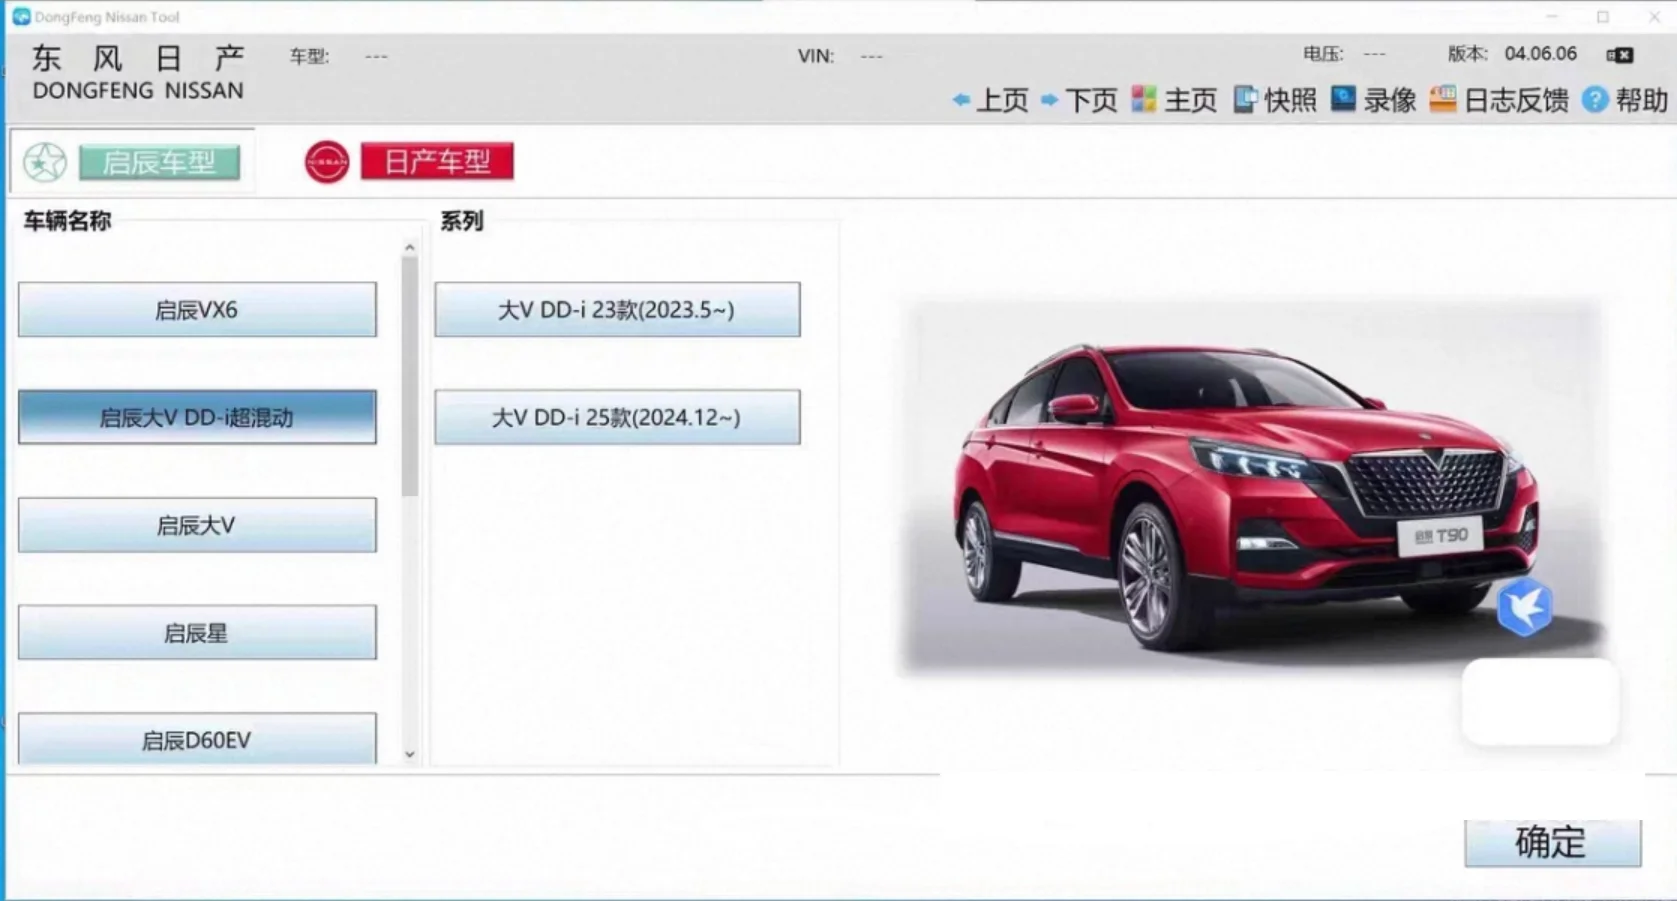
Task: Click the log feedback icon
Action: coord(1442,99)
